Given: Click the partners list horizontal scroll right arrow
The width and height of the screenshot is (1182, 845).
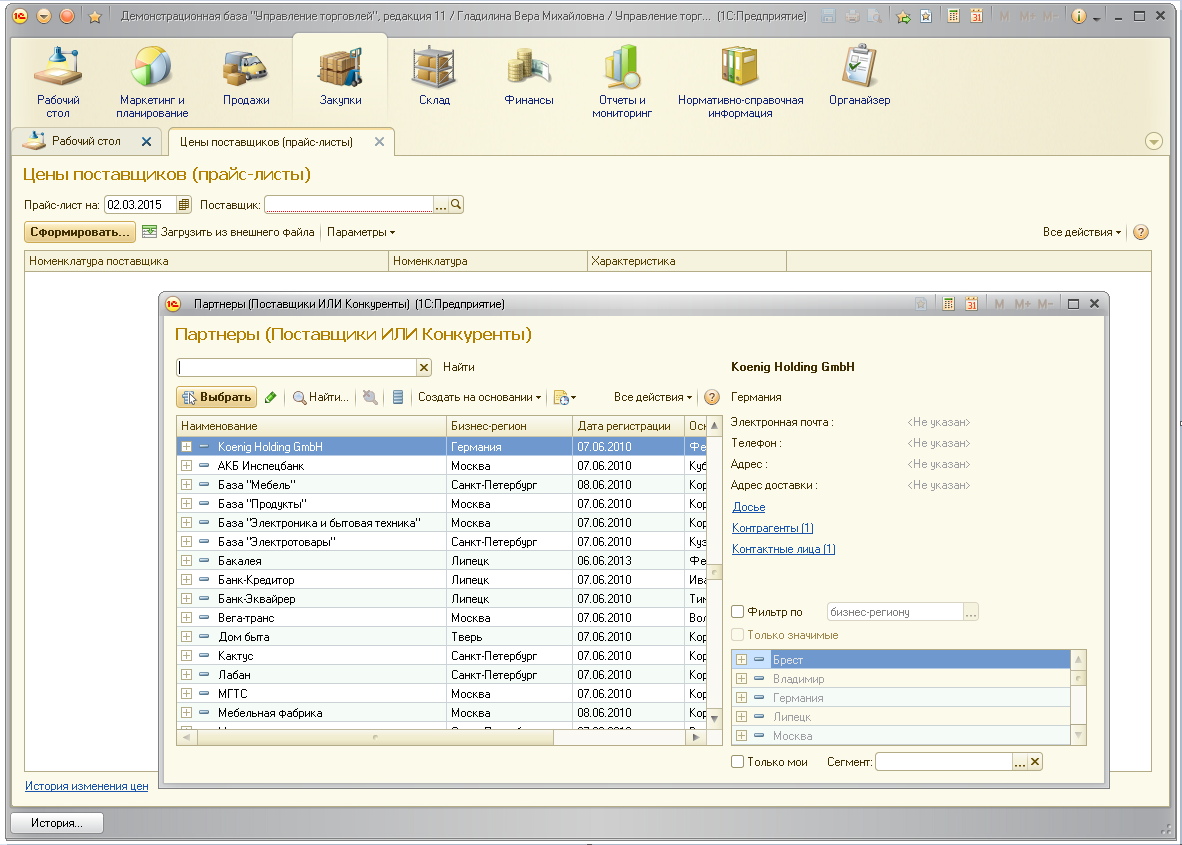Looking at the screenshot, I should (696, 737).
